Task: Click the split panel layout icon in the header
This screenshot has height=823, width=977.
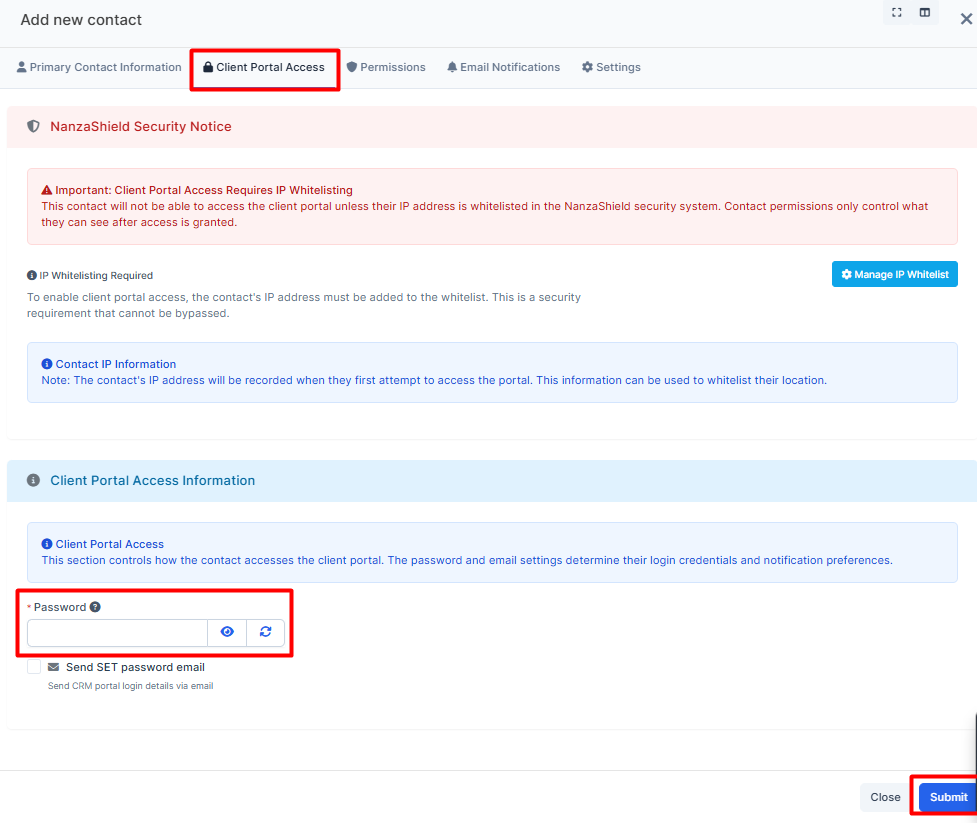Action: 925,13
